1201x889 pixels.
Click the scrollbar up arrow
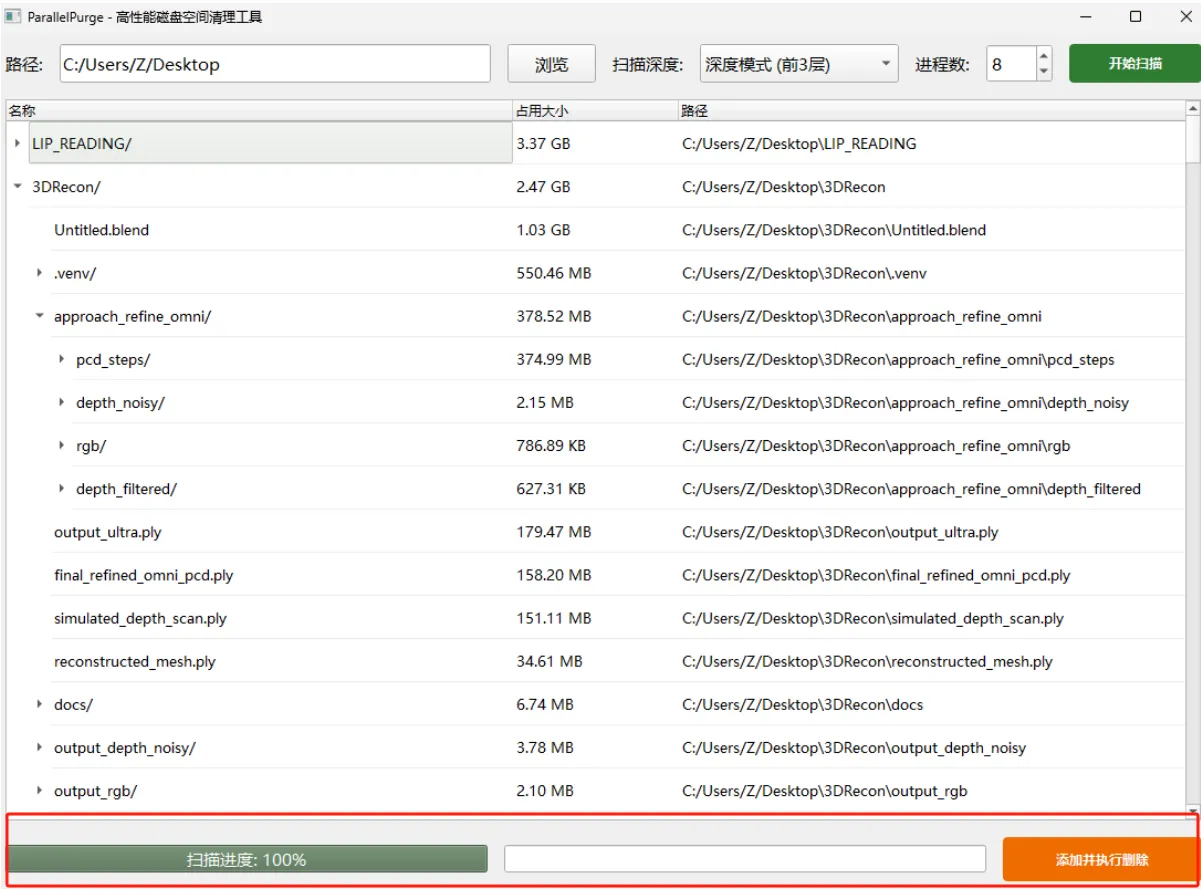[x=1192, y=108]
